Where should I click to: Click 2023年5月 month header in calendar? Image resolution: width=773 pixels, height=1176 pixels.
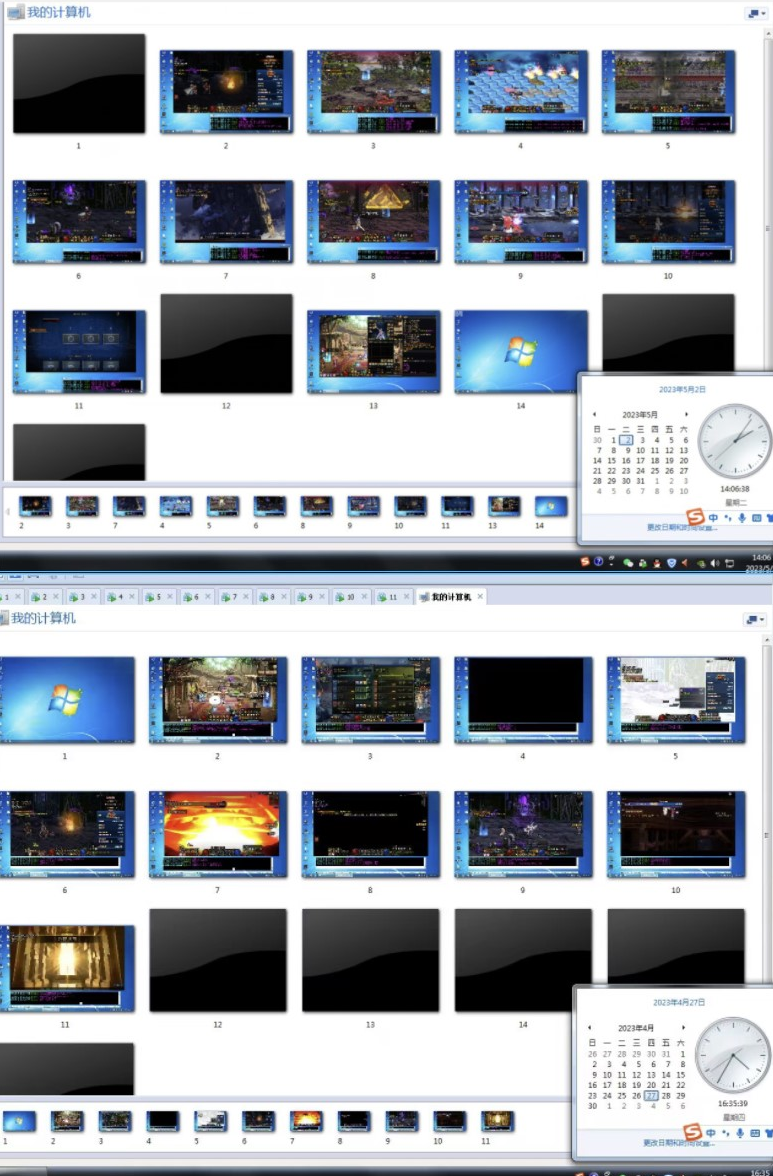640,414
